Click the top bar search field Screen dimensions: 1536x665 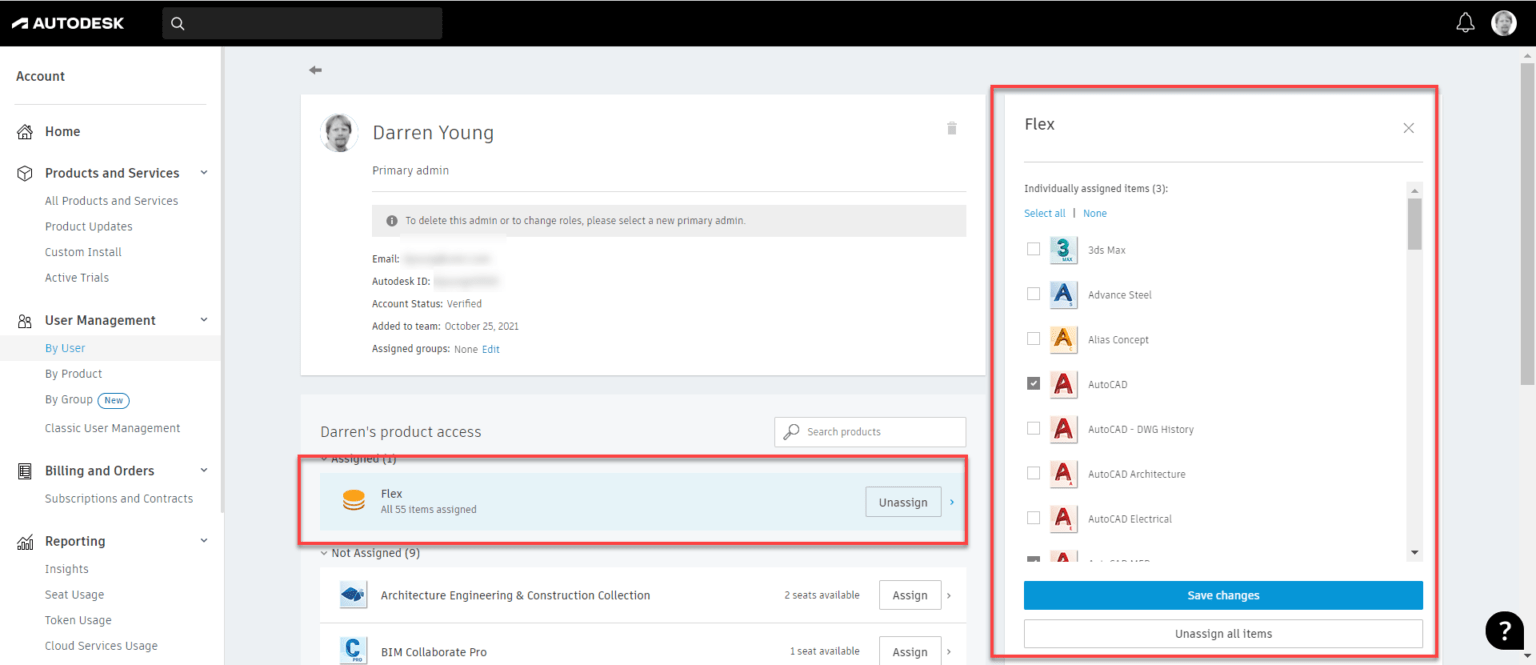tap(302, 24)
